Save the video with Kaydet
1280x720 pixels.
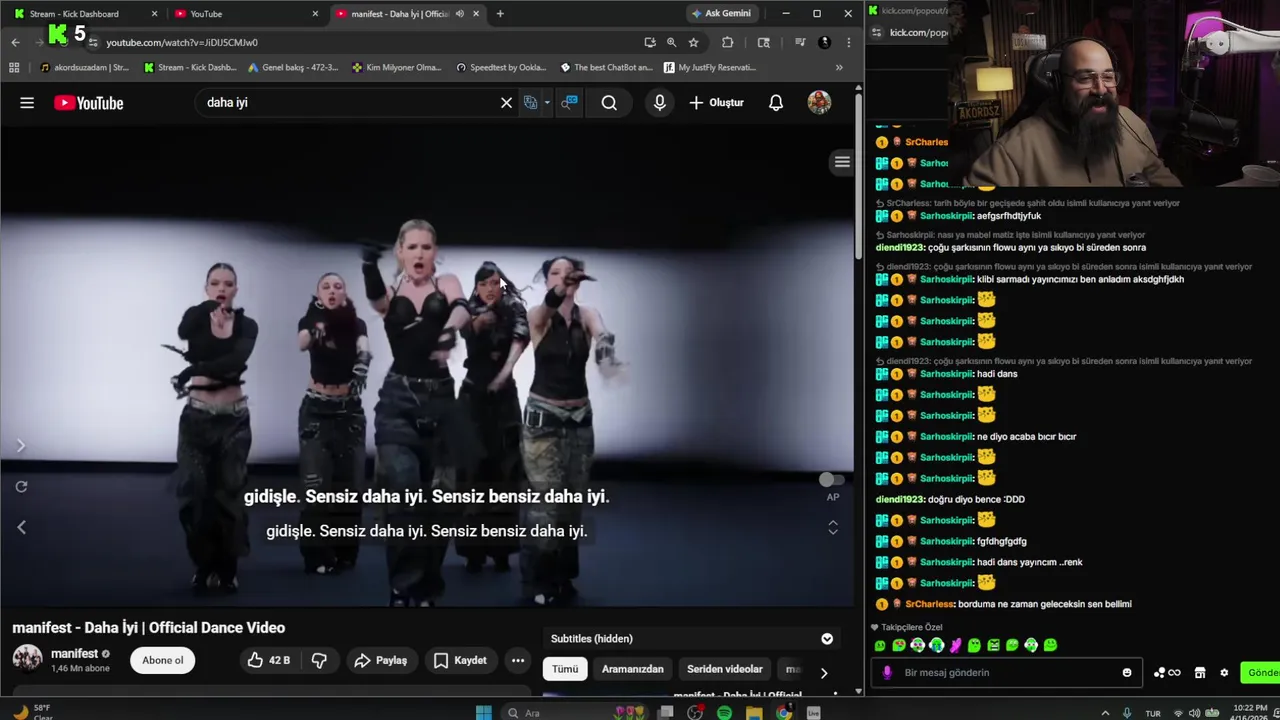tap(460, 660)
